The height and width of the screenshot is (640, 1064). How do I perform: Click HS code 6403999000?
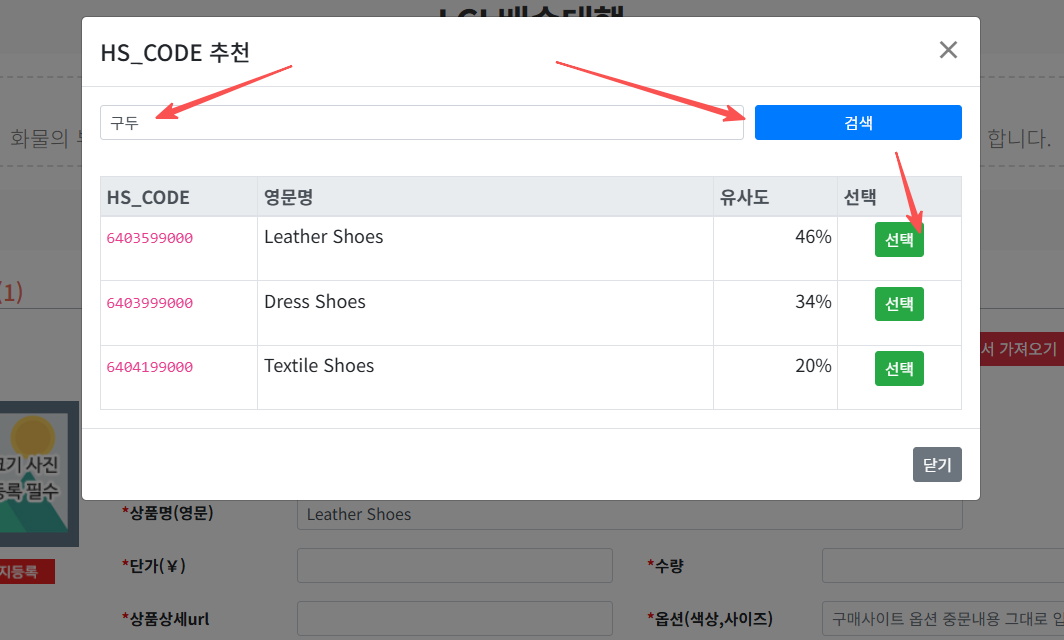coord(150,303)
